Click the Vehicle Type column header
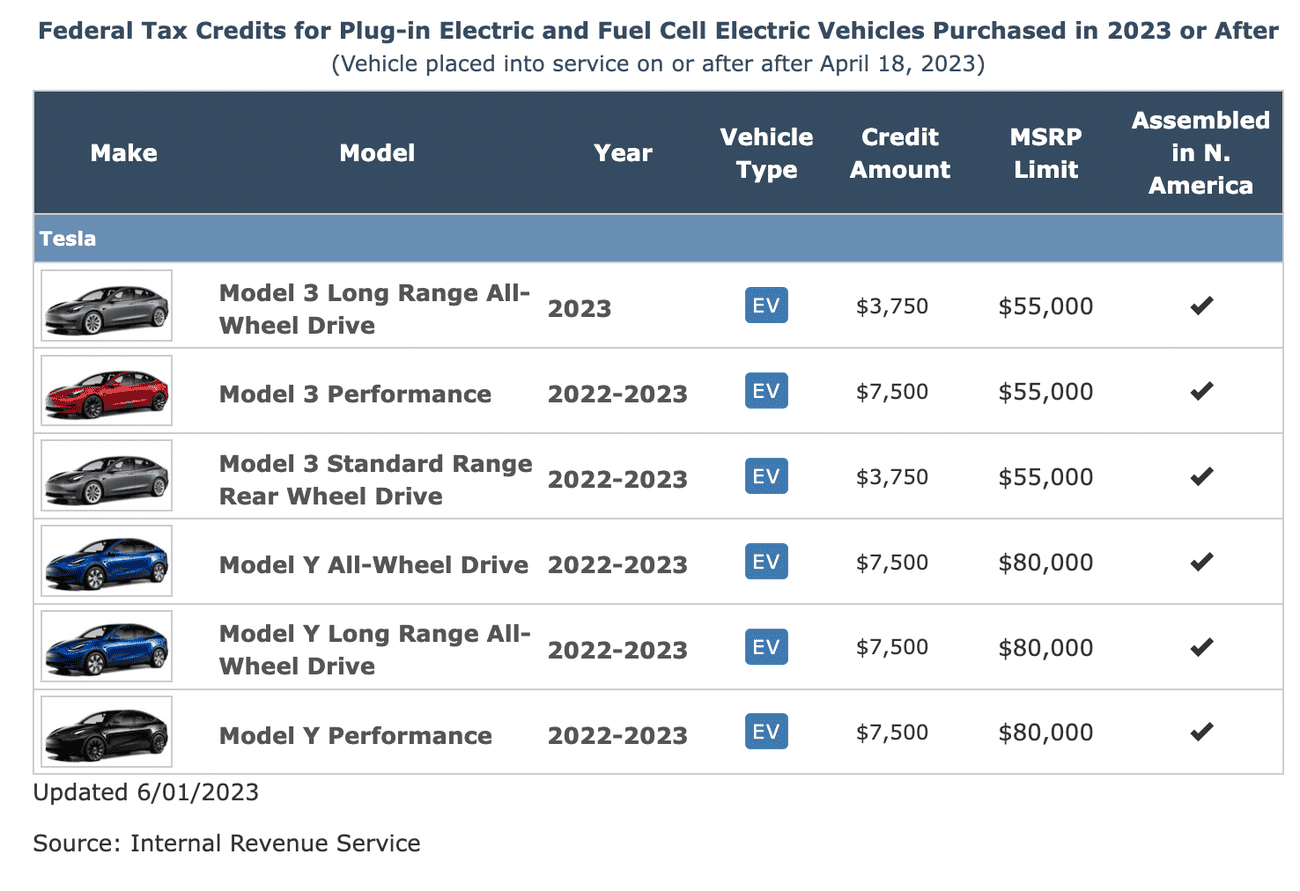Viewport: 1300px width, 891px height. click(x=767, y=153)
